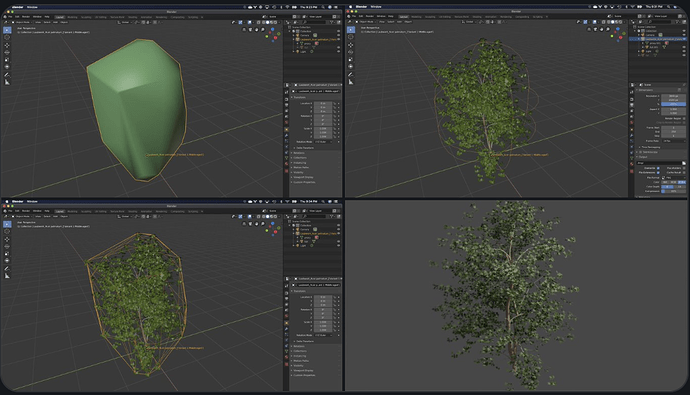
Task: Open Object Mode dropdown in top-left viewport header
Action: click(22, 22)
